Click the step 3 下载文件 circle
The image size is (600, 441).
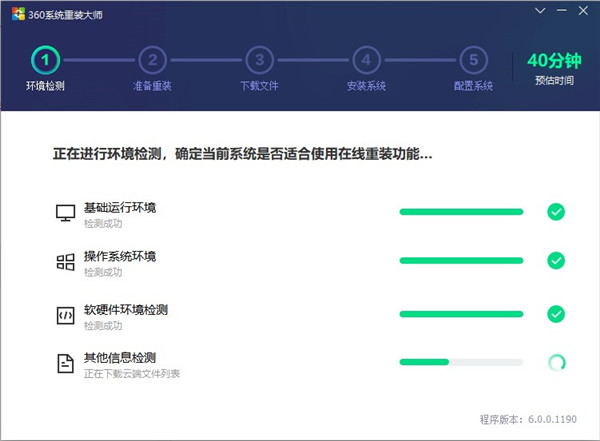(259, 61)
